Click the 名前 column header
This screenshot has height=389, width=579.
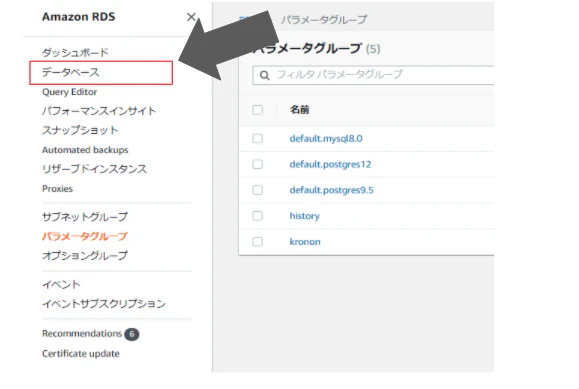pos(299,110)
